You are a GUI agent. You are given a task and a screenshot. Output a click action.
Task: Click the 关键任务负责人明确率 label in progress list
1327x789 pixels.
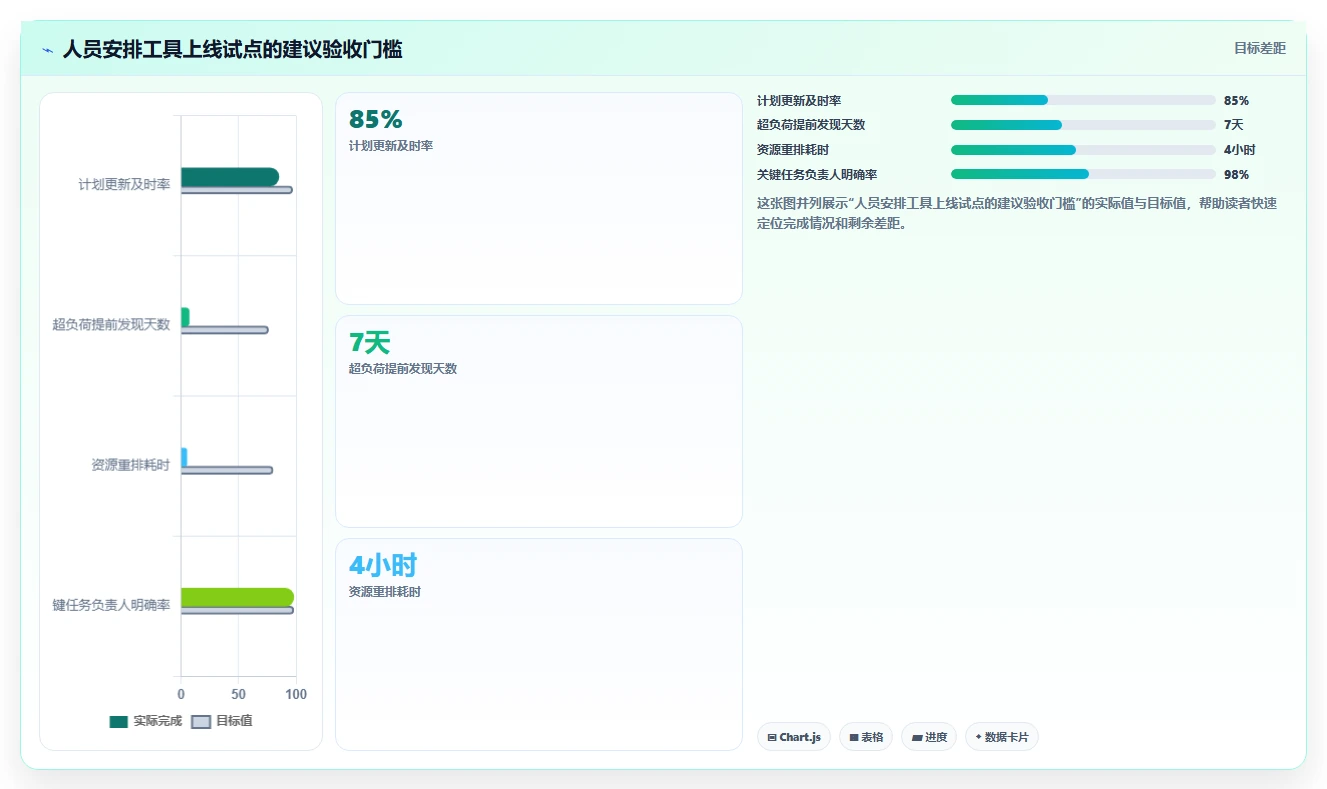(817, 174)
